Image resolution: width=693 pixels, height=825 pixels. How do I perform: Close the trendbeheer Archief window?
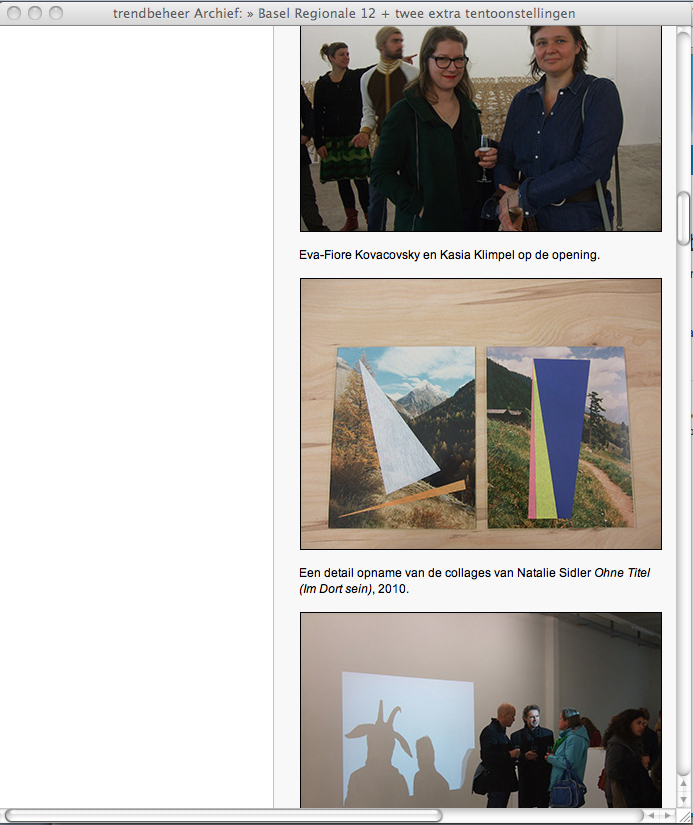tap(14, 13)
